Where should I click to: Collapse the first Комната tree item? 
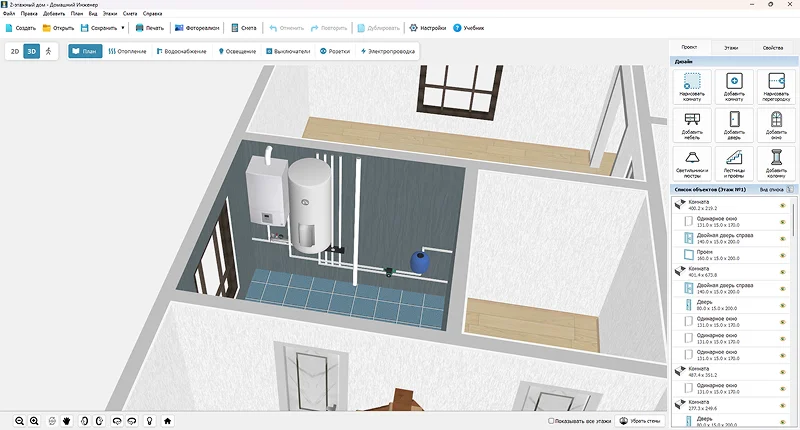click(679, 203)
